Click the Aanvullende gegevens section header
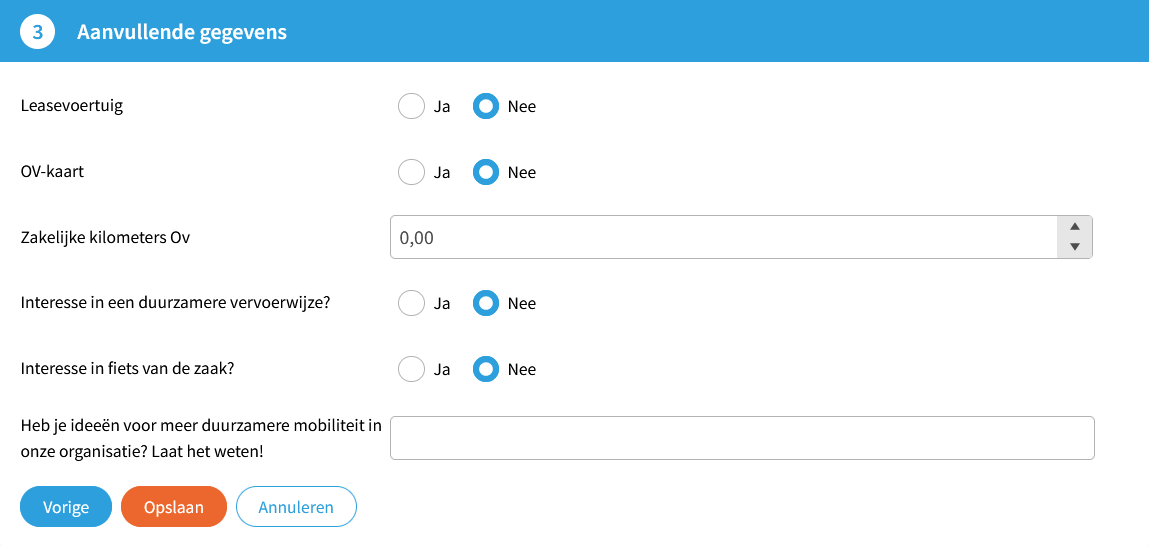Image resolution: width=1149 pixels, height=546 pixels. [x=182, y=32]
